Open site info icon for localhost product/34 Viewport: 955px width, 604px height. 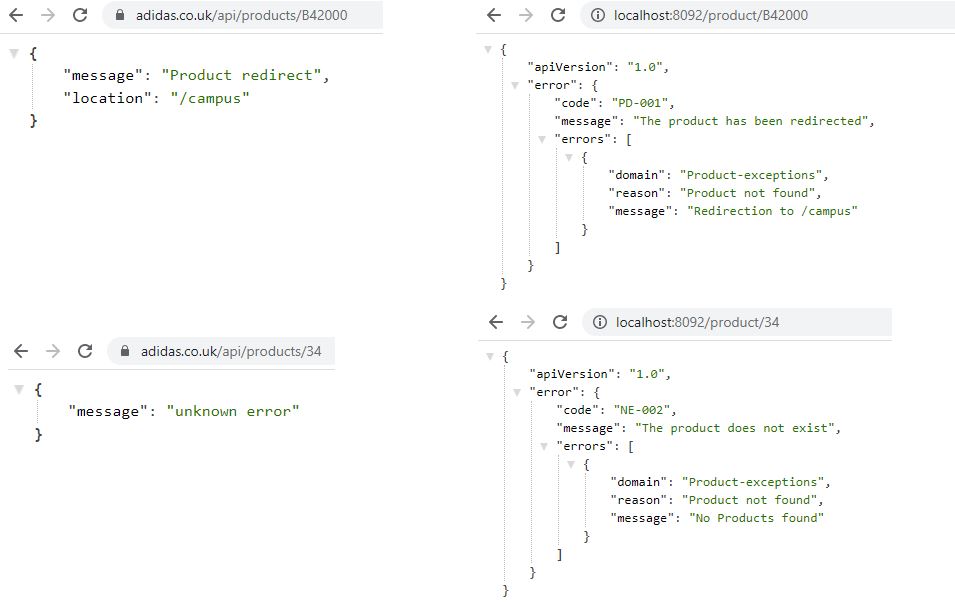tap(599, 322)
